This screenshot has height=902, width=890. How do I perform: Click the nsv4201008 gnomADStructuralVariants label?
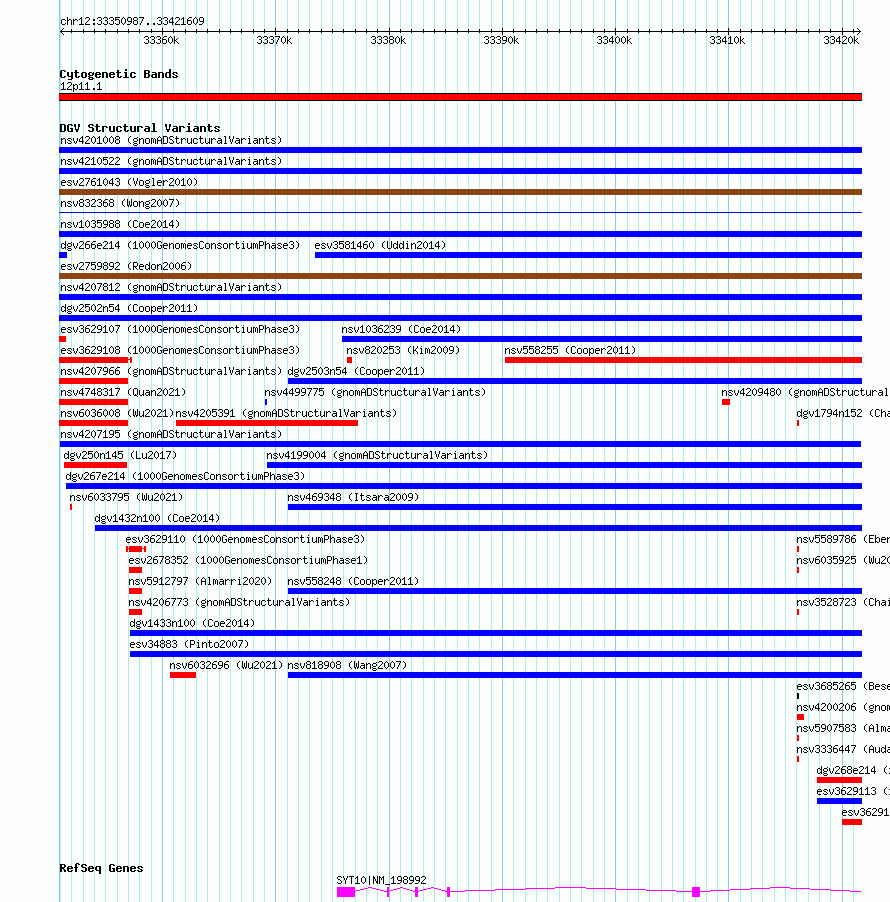point(171,140)
